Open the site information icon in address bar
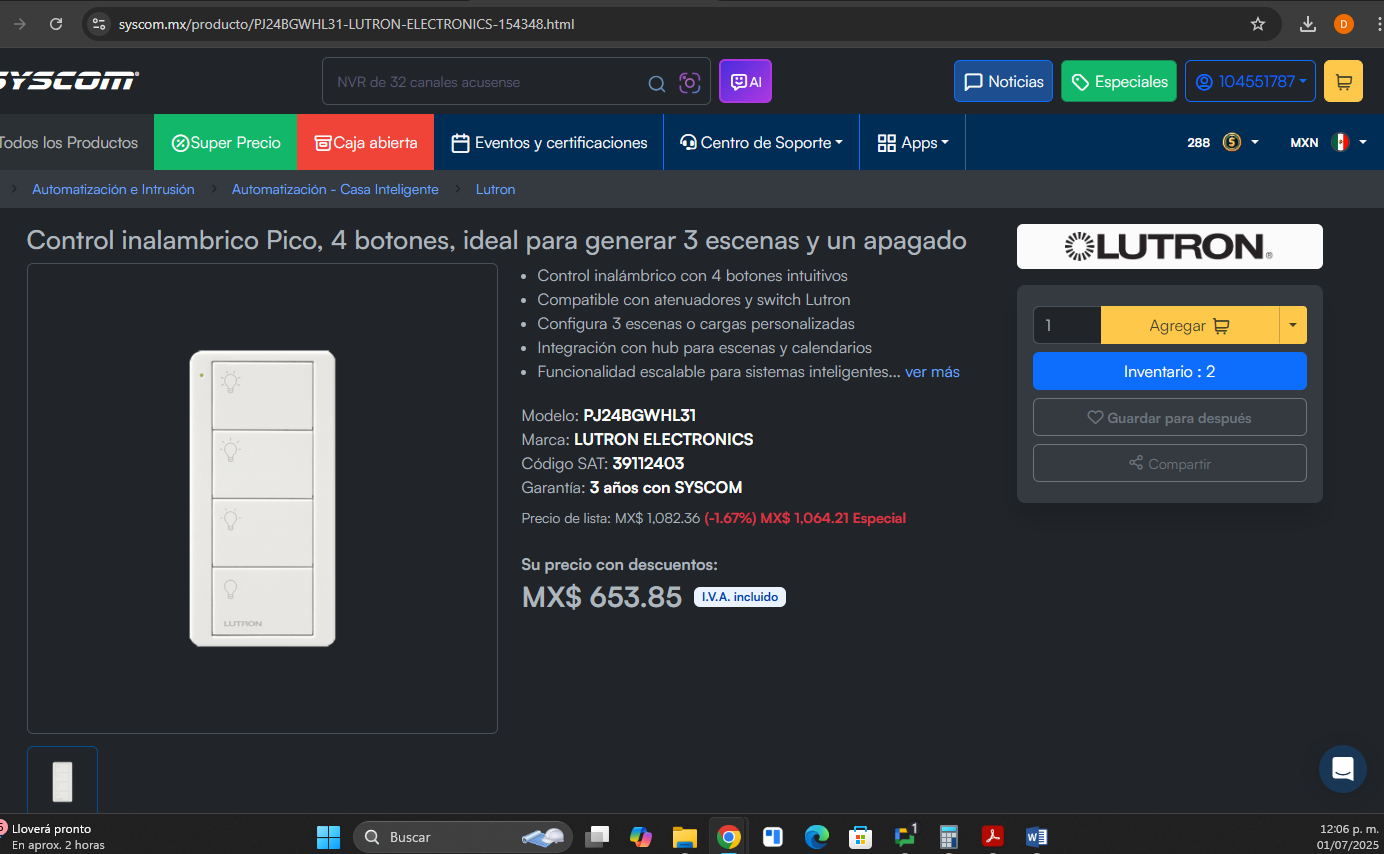The width and height of the screenshot is (1384, 854). point(98,24)
